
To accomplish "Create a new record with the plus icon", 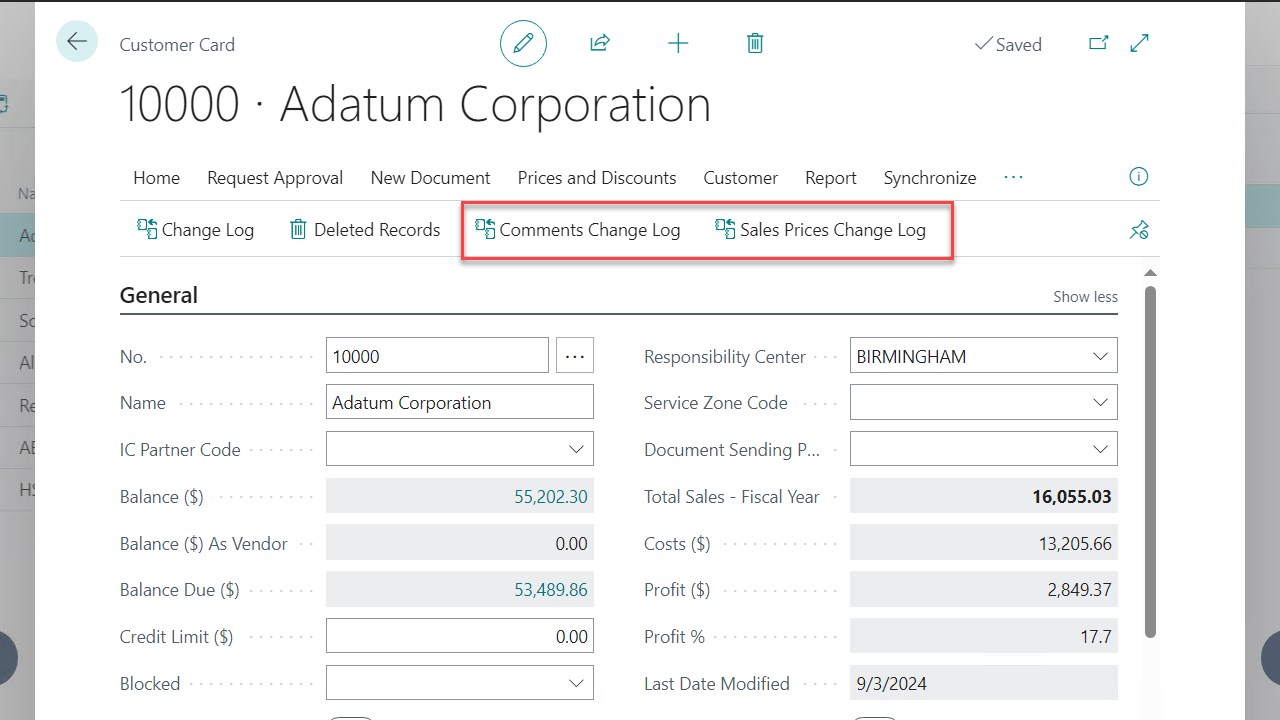I will [678, 43].
